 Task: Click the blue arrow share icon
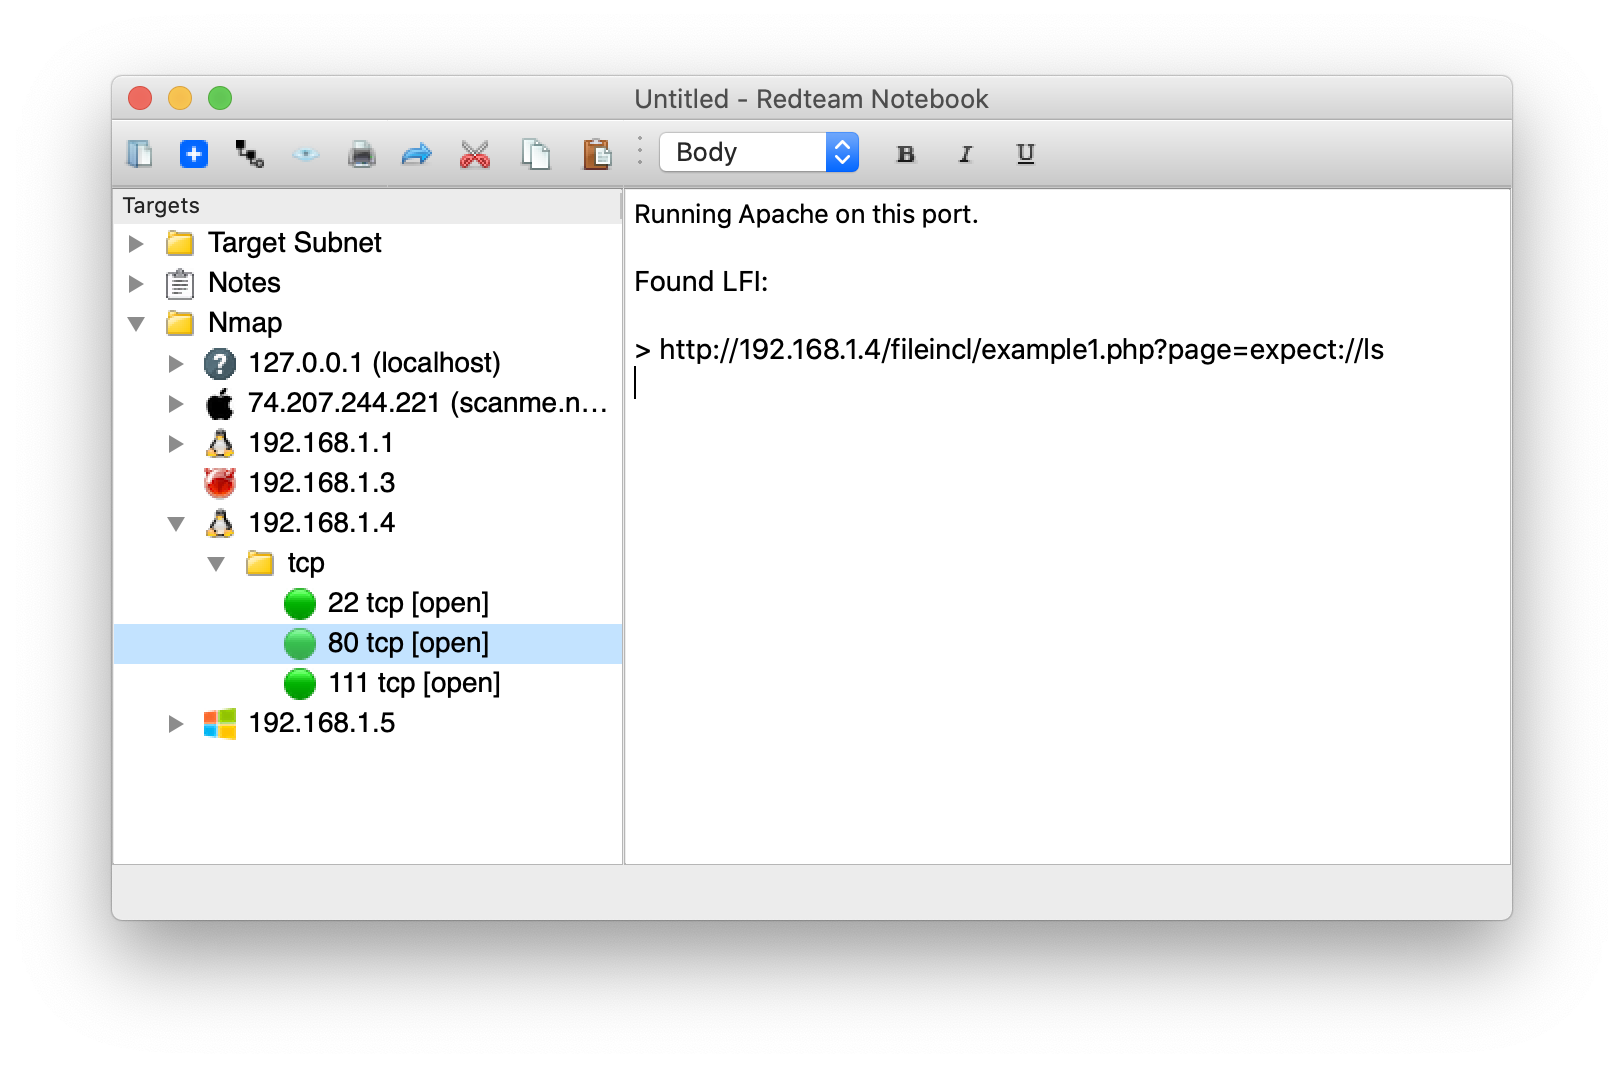416,154
